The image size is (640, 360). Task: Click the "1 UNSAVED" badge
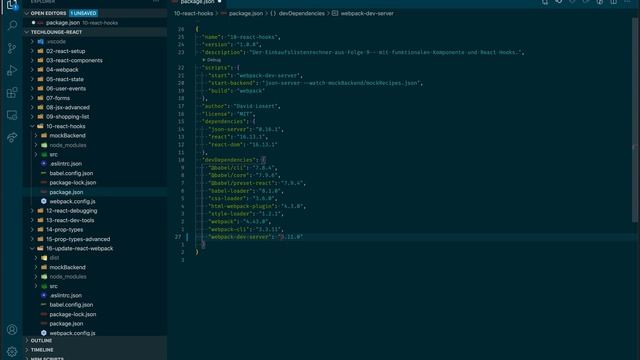tap(83, 13)
